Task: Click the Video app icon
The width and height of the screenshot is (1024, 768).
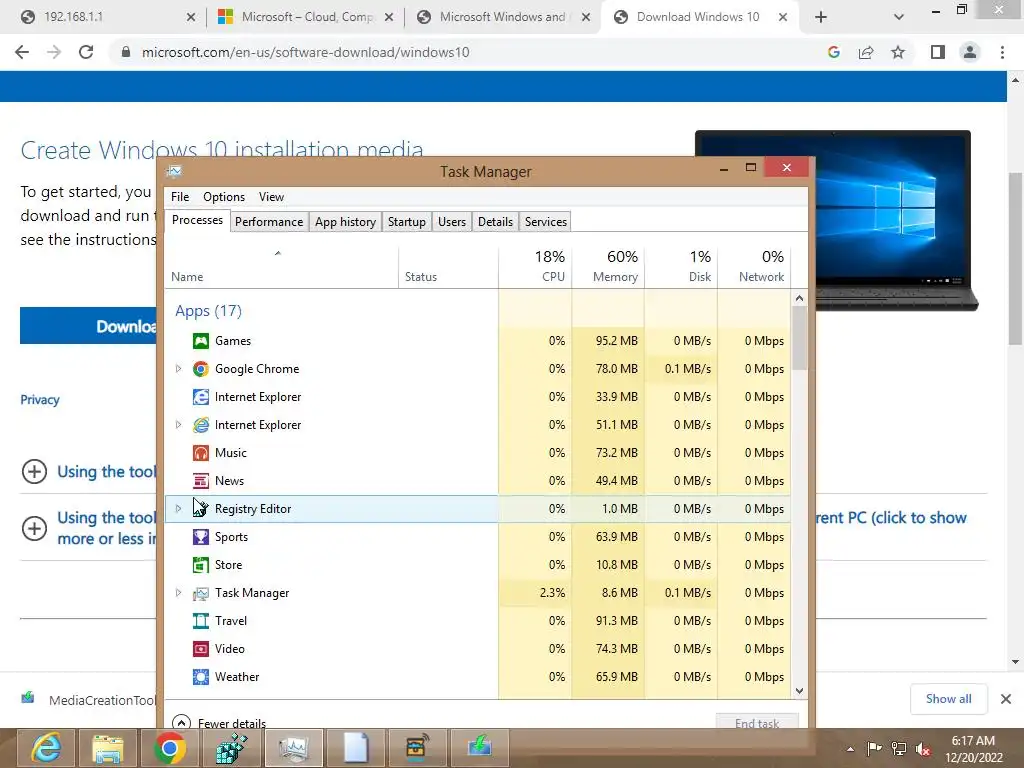Action: pos(200,649)
